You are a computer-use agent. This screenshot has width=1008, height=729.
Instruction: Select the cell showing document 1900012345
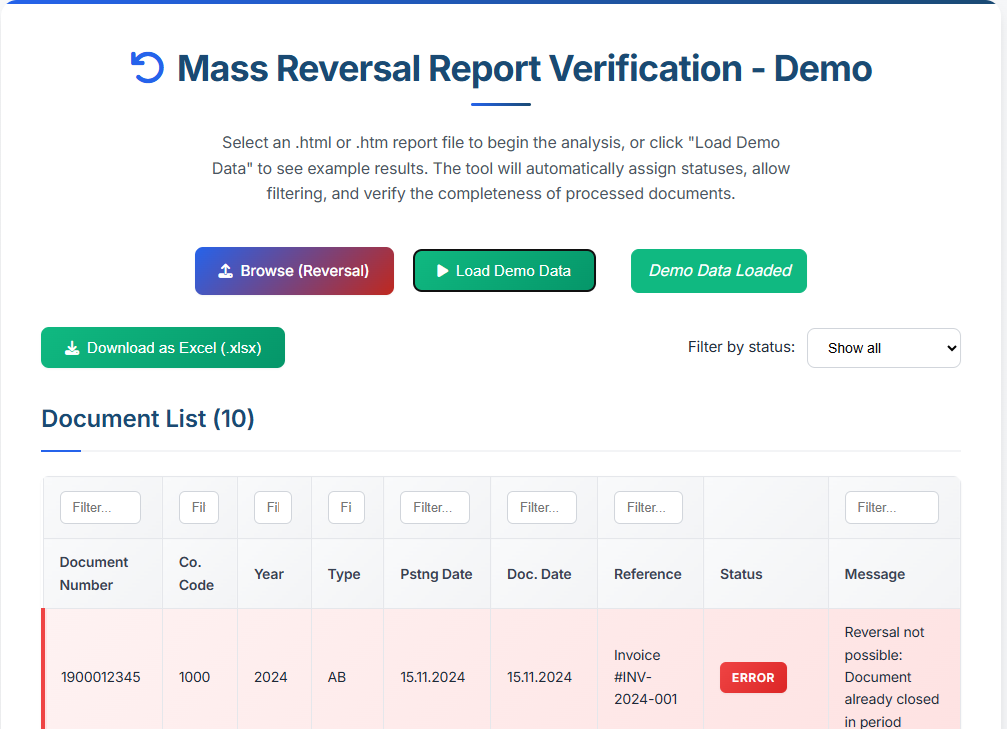pyautogui.click(x=102, y=677)
